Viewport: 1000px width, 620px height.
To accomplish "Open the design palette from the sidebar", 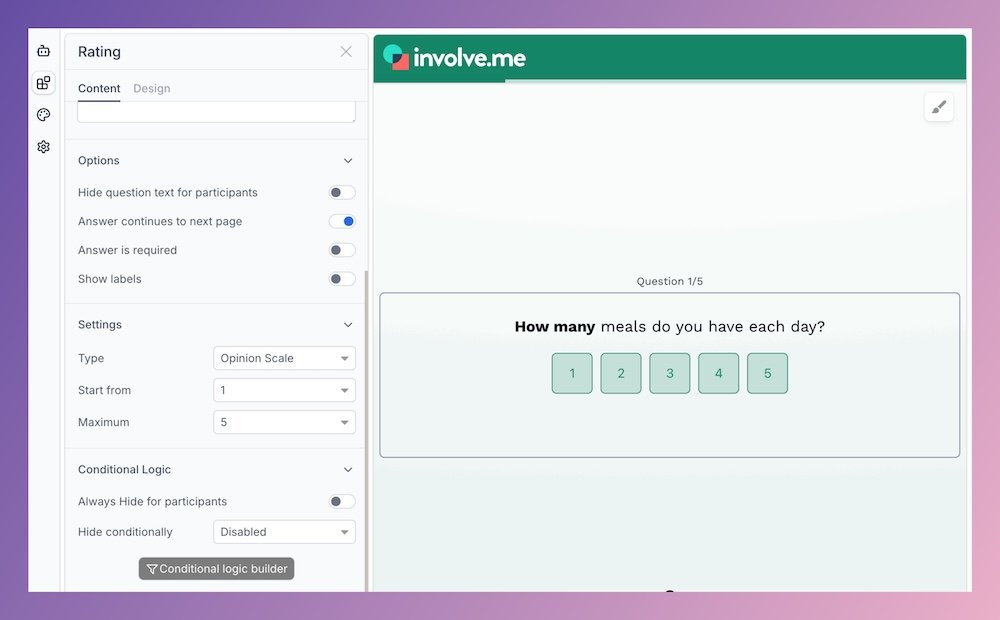I will (x=43, y=114).
